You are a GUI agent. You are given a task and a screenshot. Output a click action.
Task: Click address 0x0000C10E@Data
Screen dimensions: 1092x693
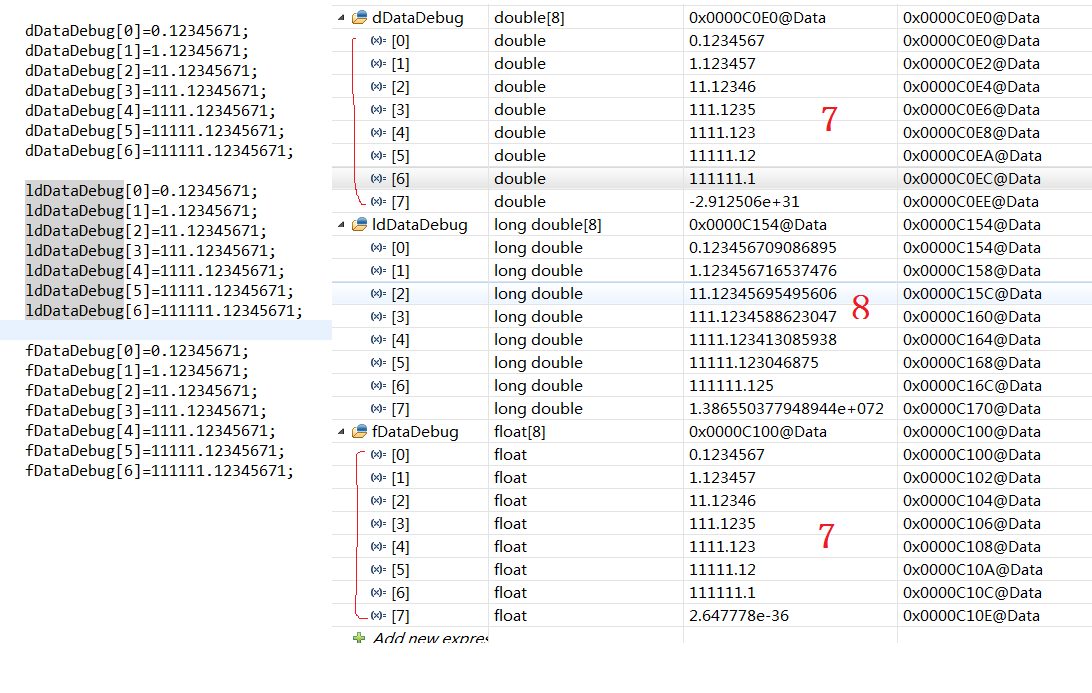click(972, 615)
